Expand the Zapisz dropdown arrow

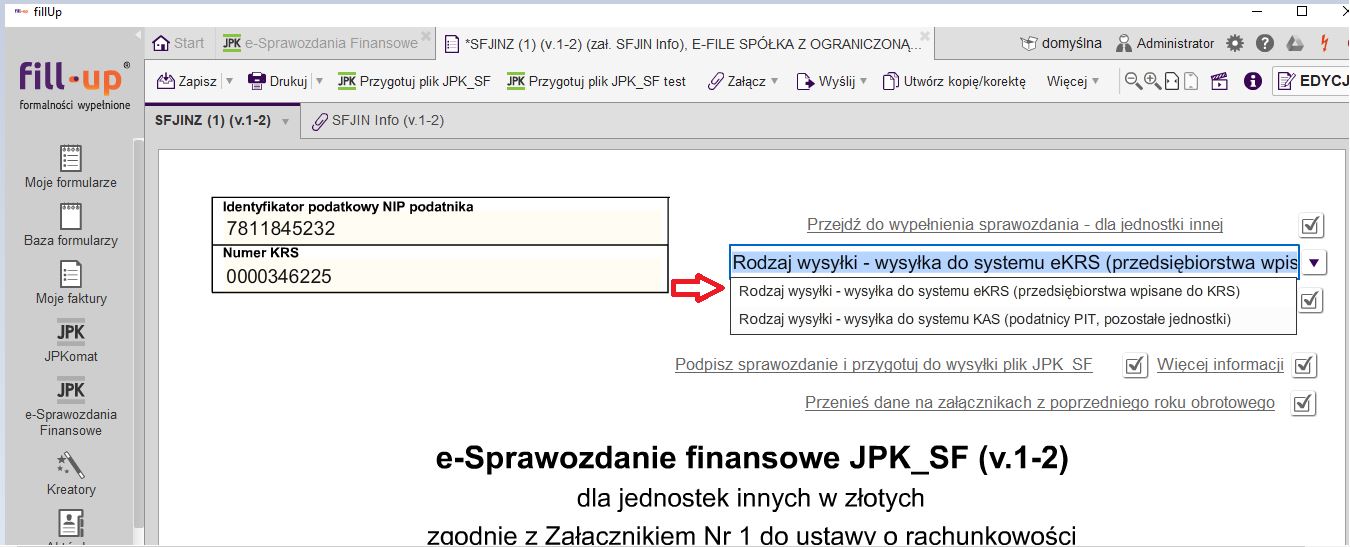229,81
